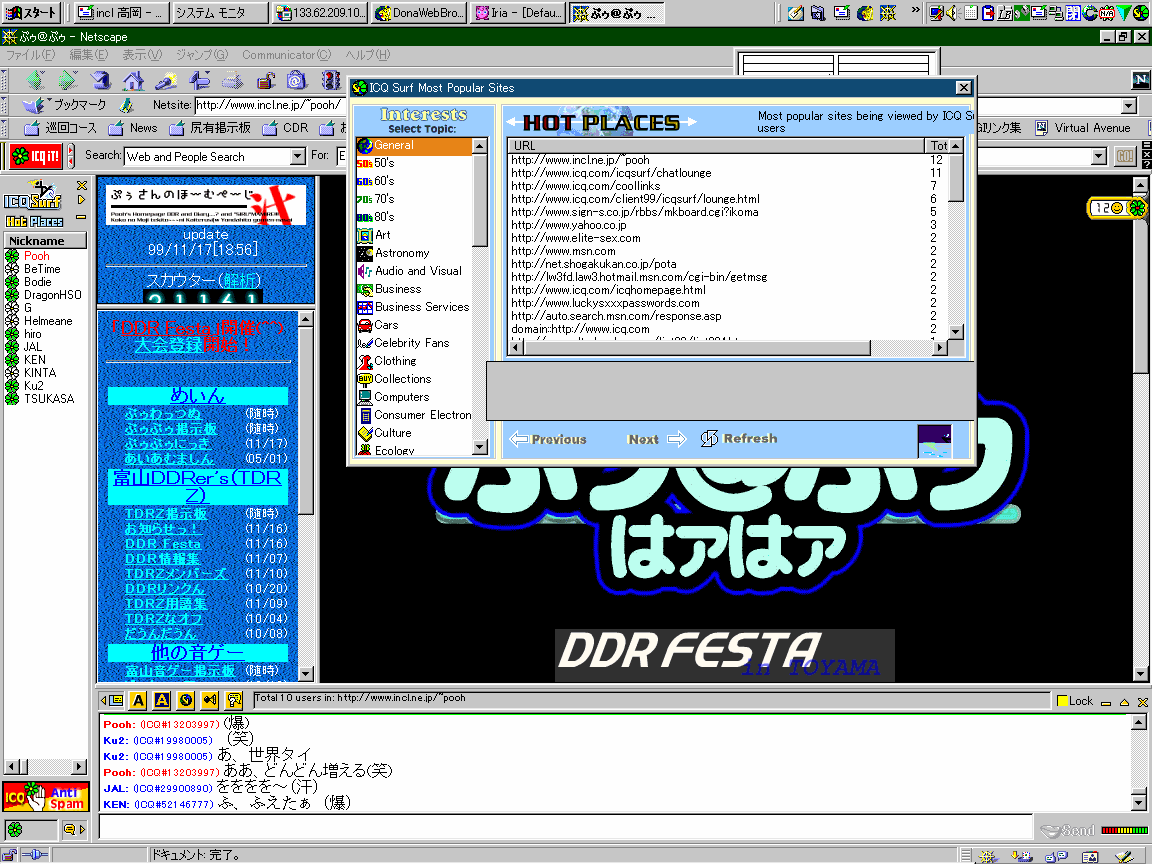Image resolution: width=1152 pixels, height=864 pixels.
Task: Toggle the yellow Lock checkbox in chat
Action: pos(1062,701)
